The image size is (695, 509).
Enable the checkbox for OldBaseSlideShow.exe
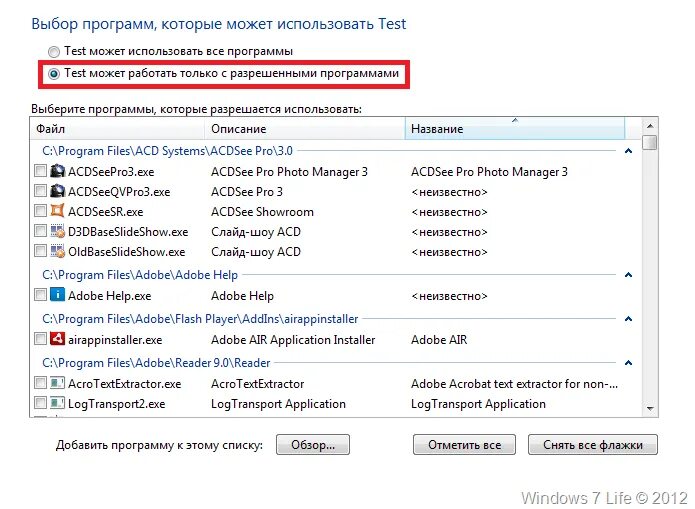[x=40, y=251]
